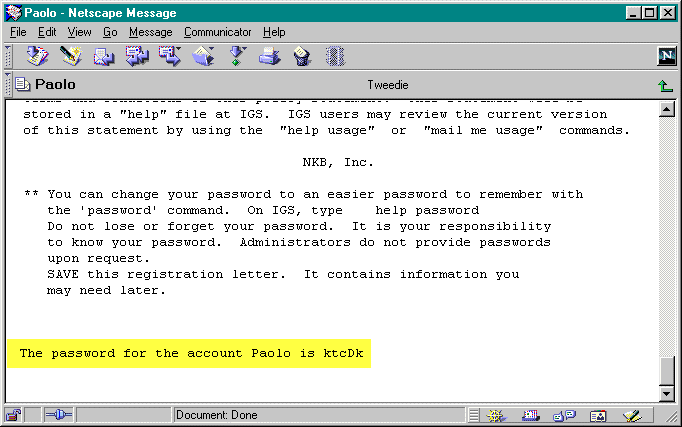Image resolution: width=682 pixels, height=427 pixels.
Task: Click the vertical scrollbar thumb
Action: coord(666,371)
